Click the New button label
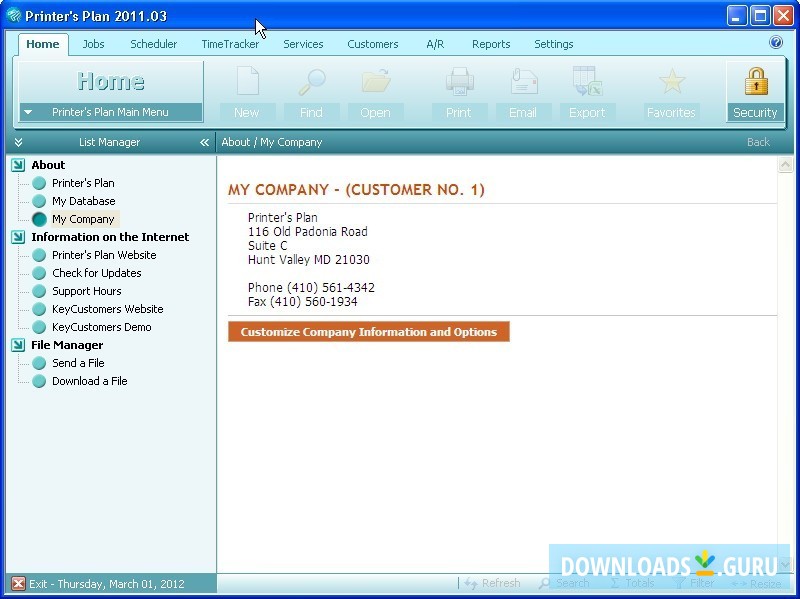This screenshot has height=599, width=800. (247, 112)
